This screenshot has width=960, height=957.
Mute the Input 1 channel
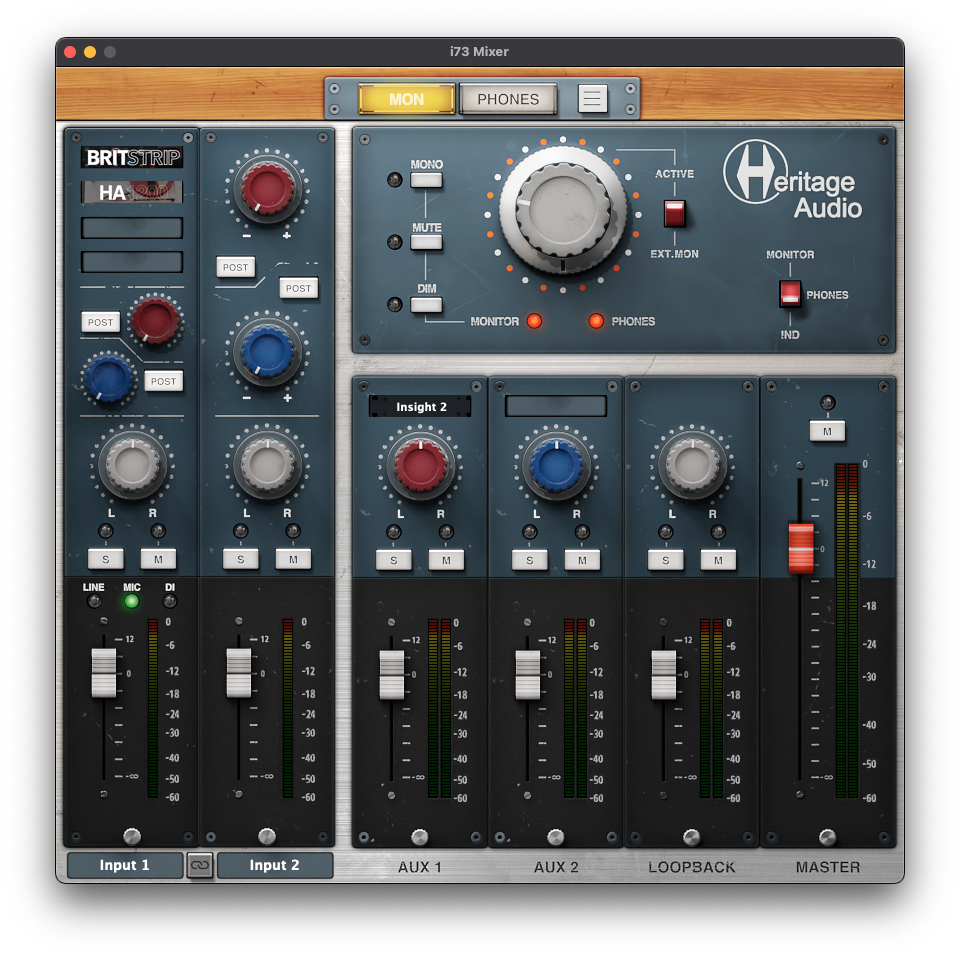click(158, 559)
